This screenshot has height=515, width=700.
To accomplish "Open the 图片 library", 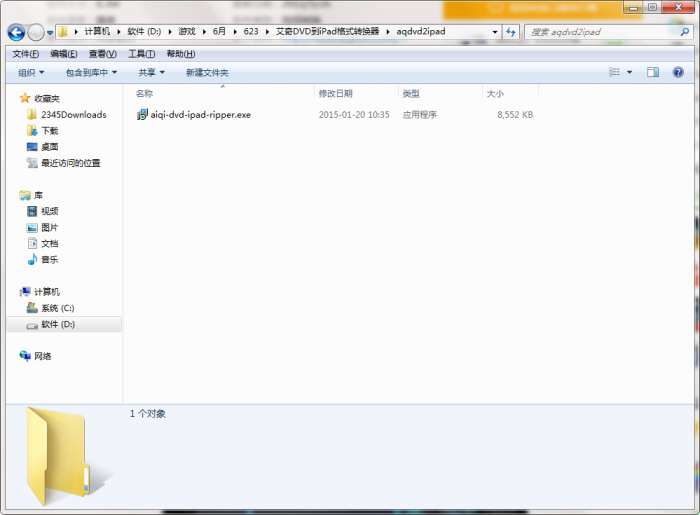I will 50,228.
